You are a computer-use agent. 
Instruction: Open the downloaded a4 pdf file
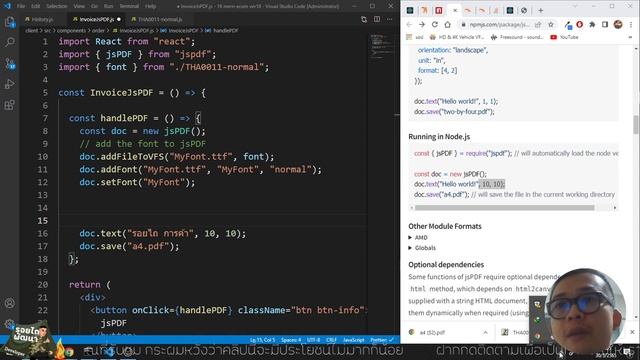pyautogui.click(x=432, y=332)
